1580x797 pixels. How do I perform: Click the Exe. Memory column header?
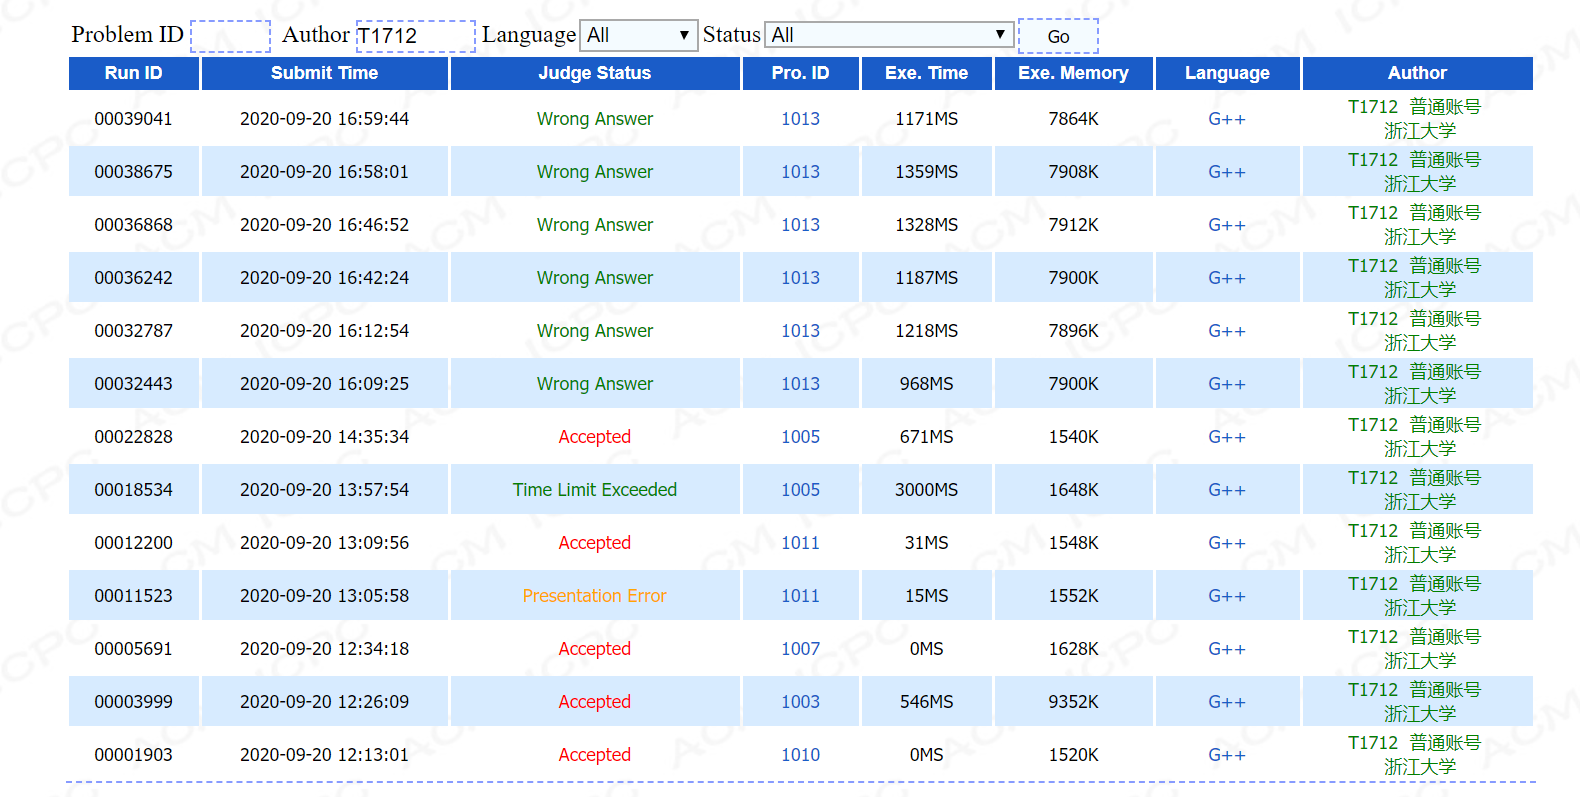point(1073,73)
